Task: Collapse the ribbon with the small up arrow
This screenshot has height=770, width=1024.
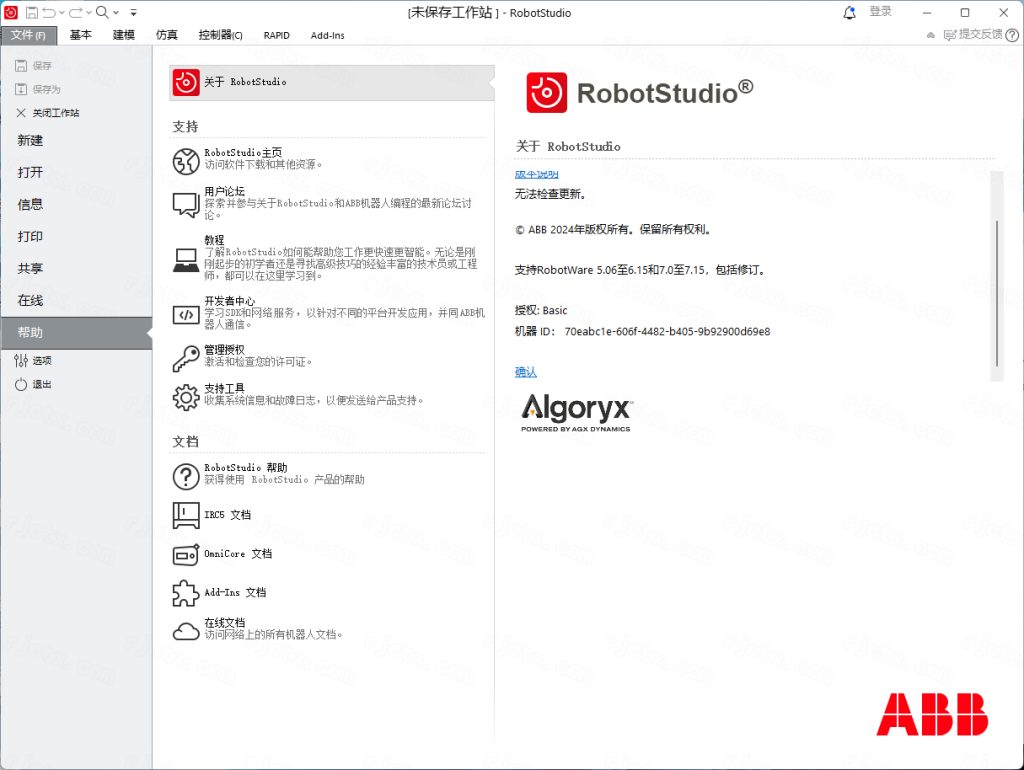Action: (x=931, y=35)
